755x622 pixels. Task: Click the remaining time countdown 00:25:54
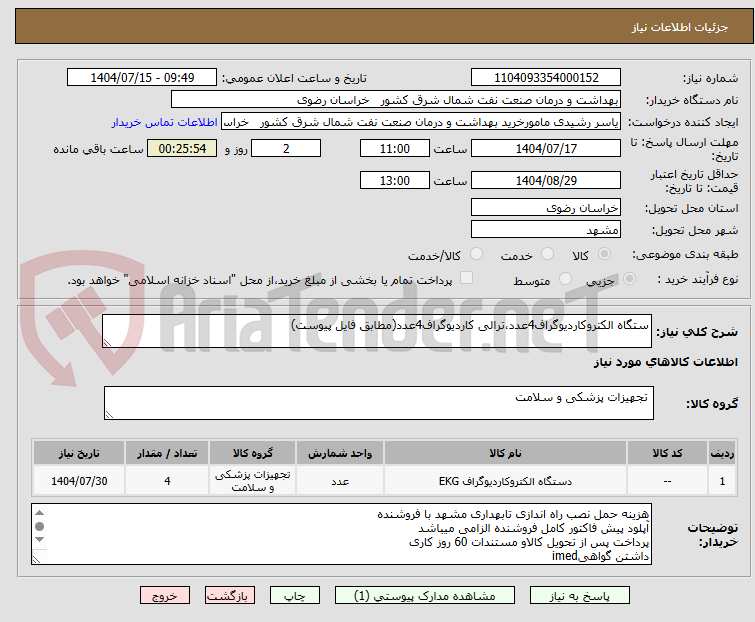(182, 148)
